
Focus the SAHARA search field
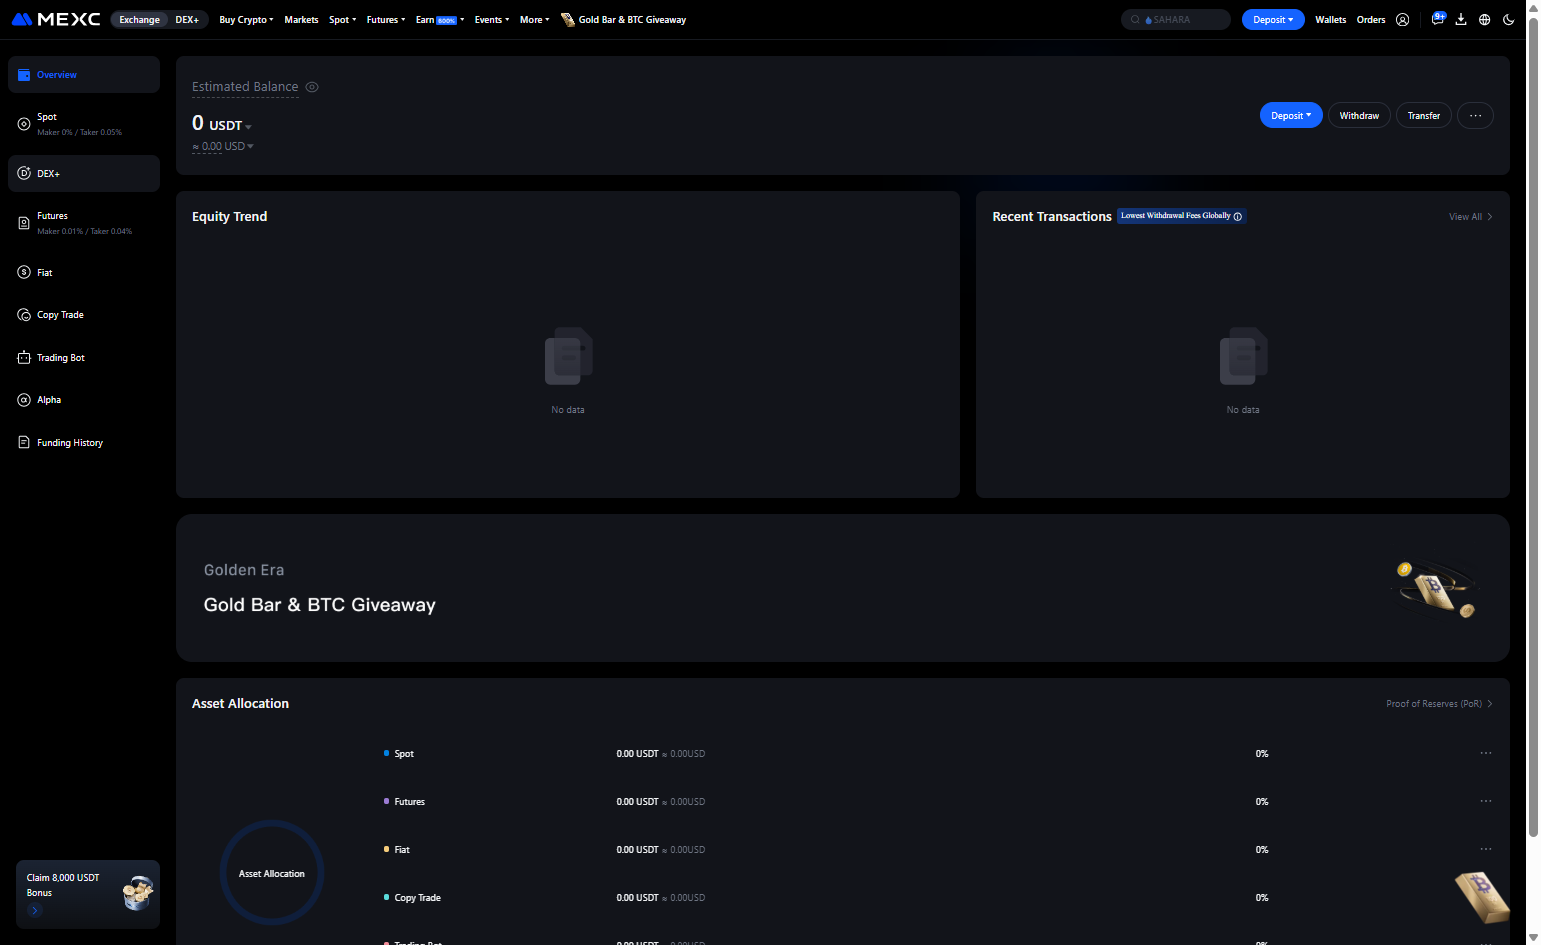[1176, 19]
